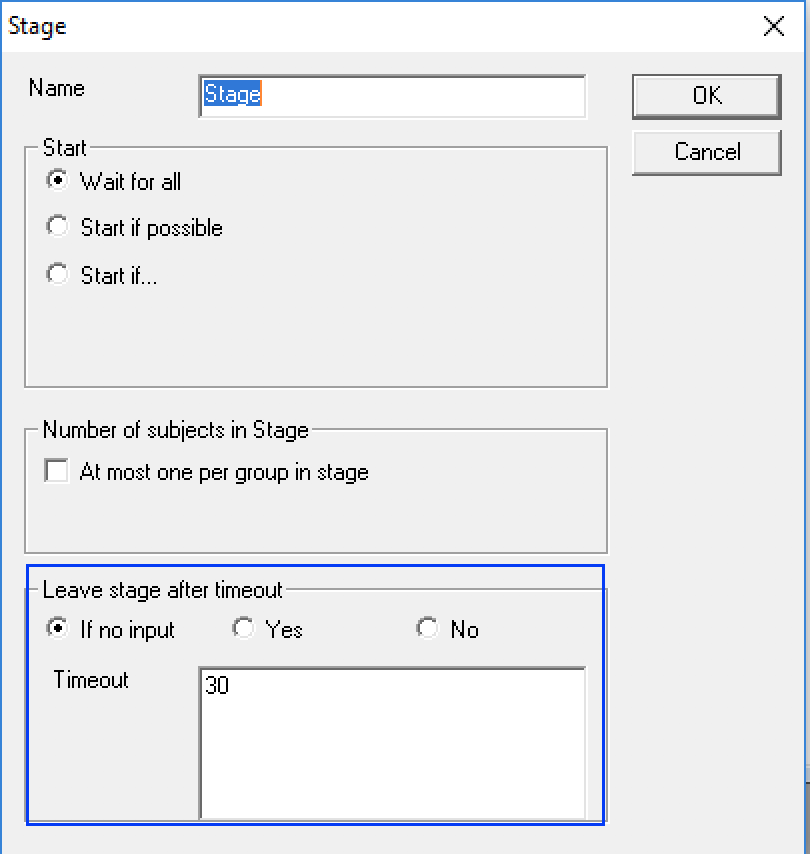The image size is (810, 854).
Task: Click the 'Name' label text
Action: [56, 88]
